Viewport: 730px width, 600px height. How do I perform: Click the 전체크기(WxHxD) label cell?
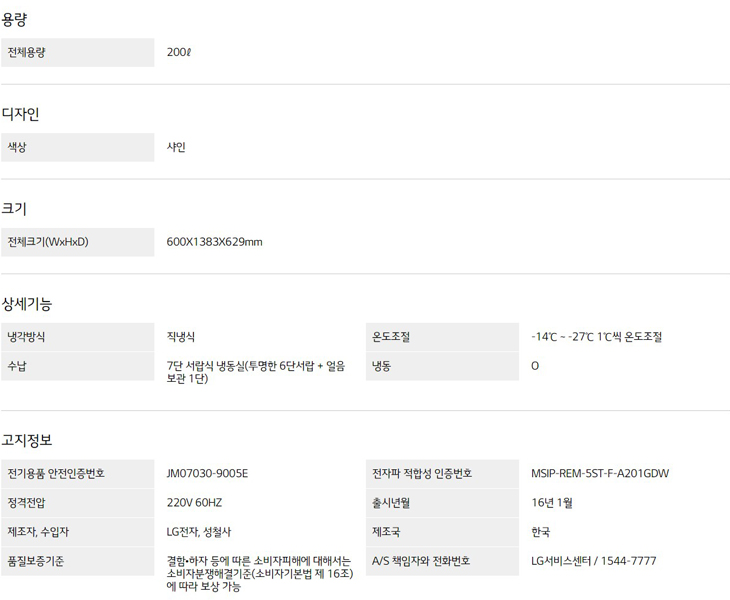point(77,242)
